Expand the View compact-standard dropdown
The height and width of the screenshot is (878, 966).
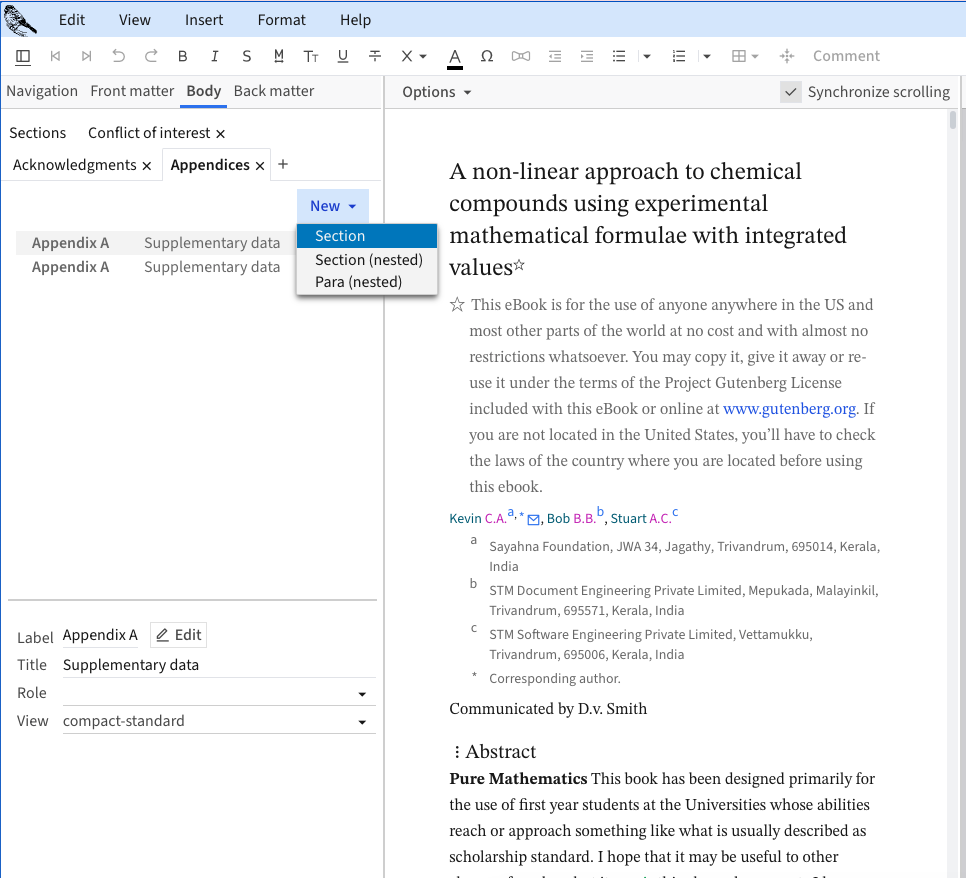pyautogui.click(x=361, y=722)
